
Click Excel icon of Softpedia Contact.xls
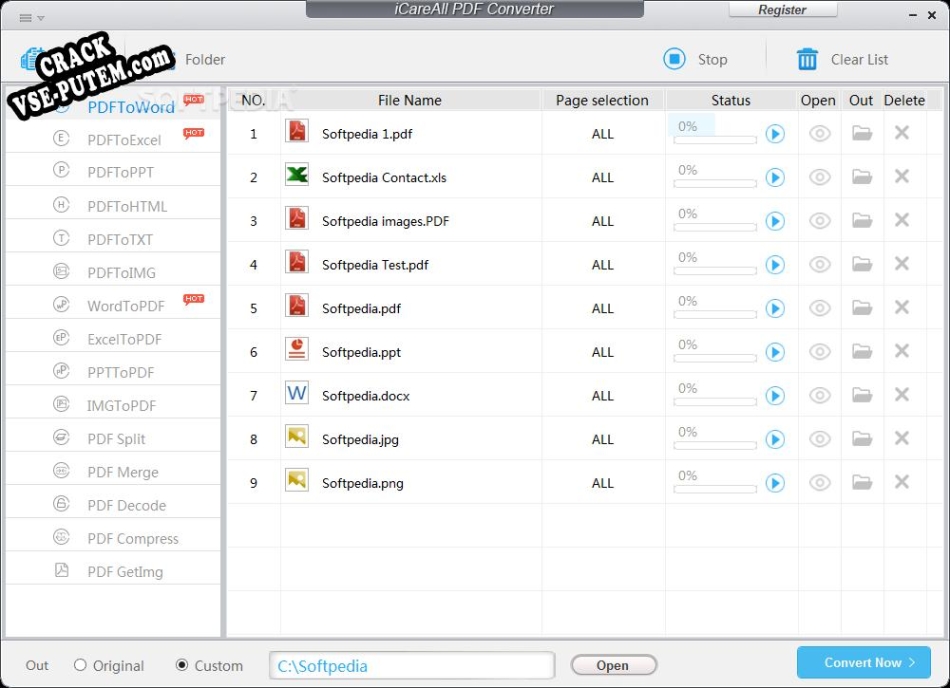(x=297, y=174)
